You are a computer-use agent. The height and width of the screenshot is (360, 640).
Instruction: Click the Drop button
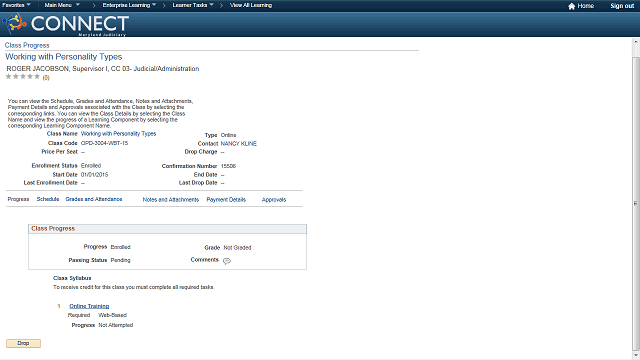click(x=23, y=343)
